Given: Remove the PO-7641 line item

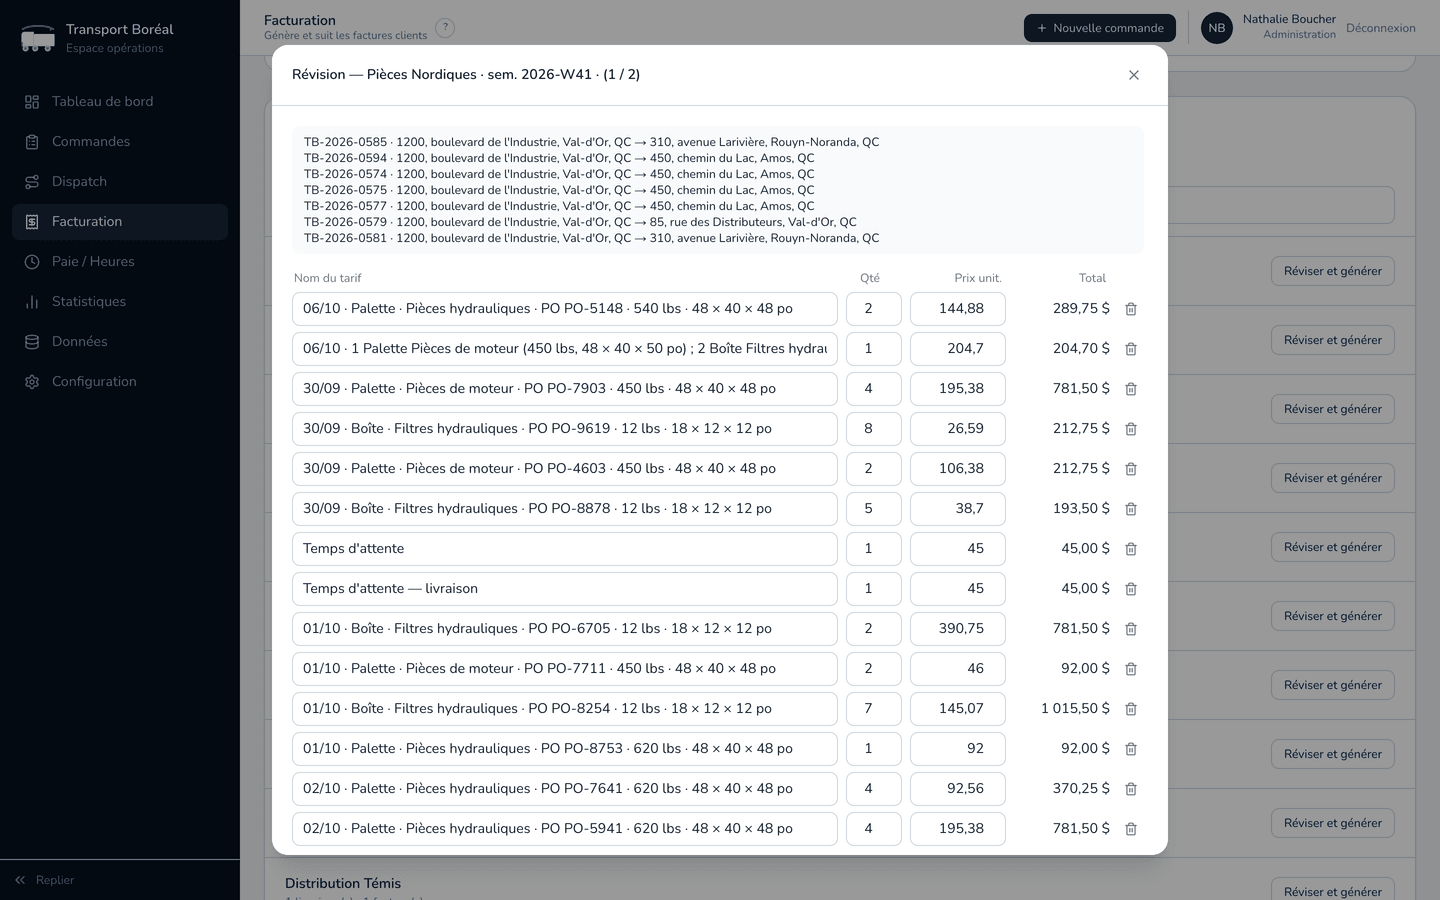Looking at the screenshot, I should [x=1131, y=789].
